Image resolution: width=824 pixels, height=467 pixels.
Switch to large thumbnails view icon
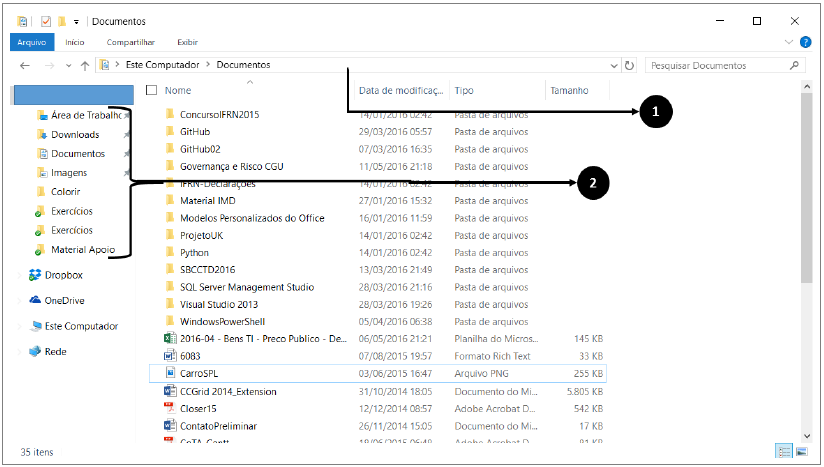tap(801, 452)
